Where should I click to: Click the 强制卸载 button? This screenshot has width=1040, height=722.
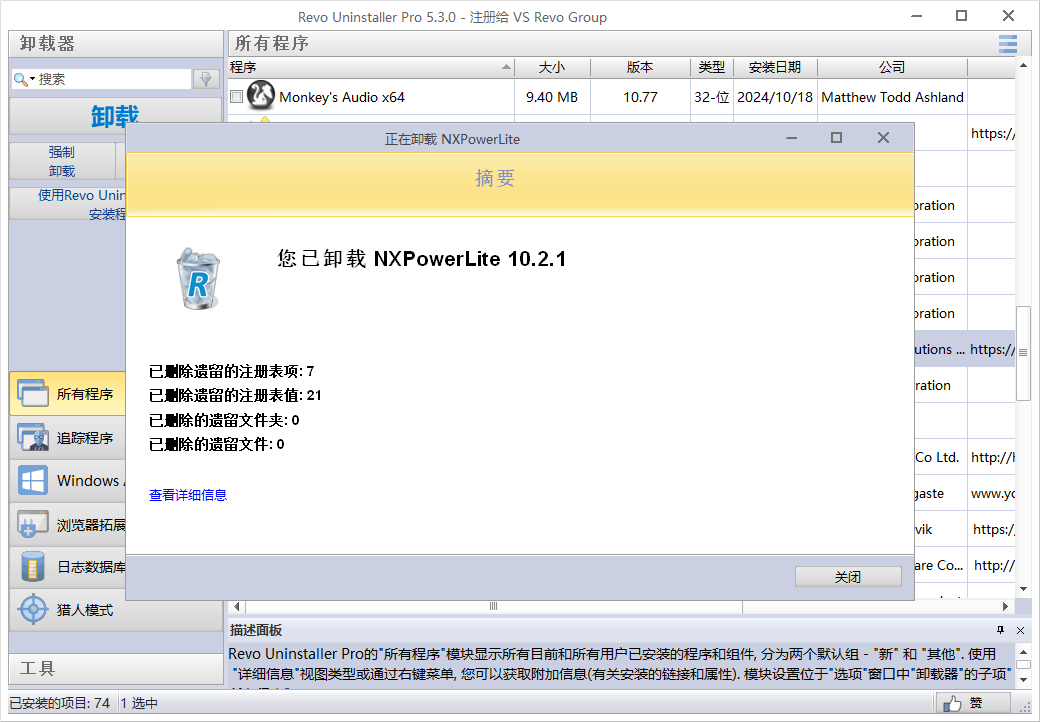(62, 161)
